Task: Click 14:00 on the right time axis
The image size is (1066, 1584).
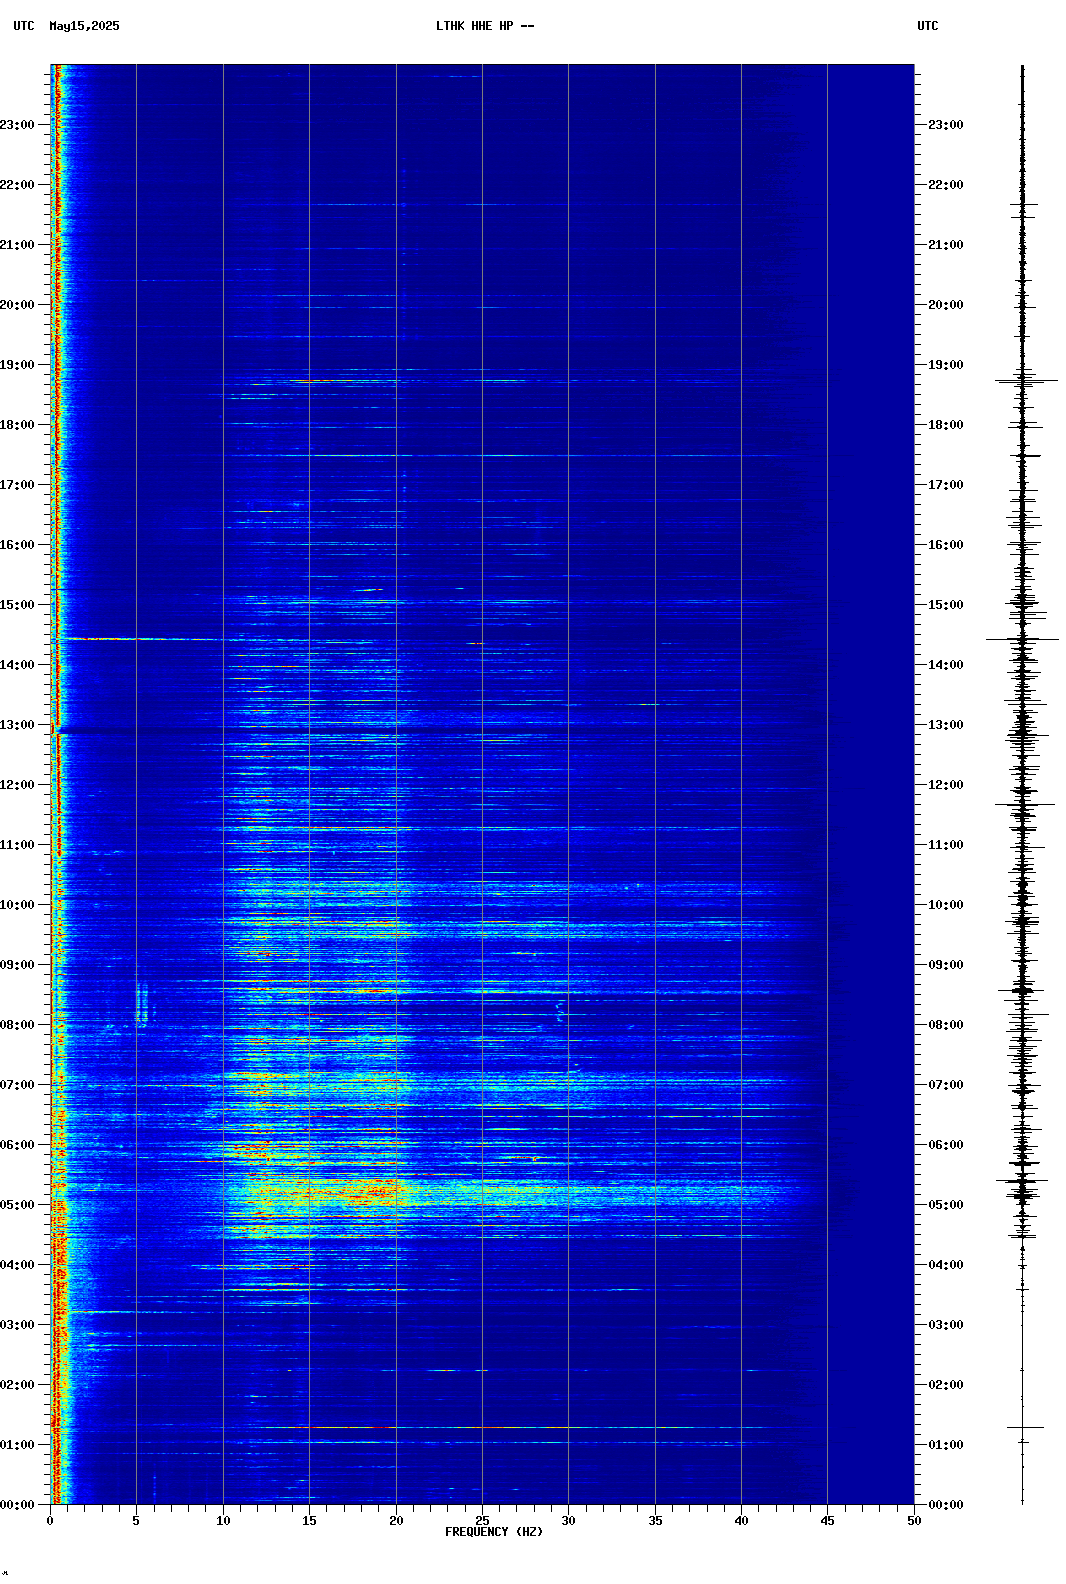Action: click(946, 665)
